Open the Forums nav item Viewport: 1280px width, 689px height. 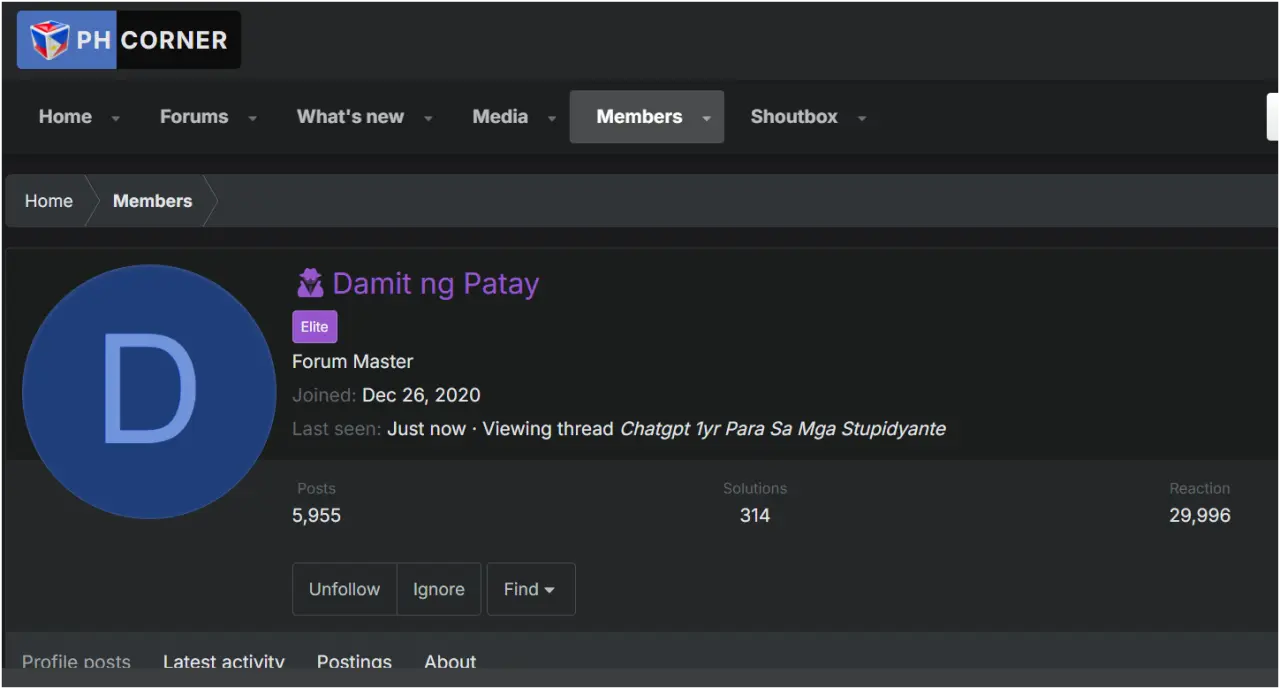pyautogui.click(x=194, y=117)
